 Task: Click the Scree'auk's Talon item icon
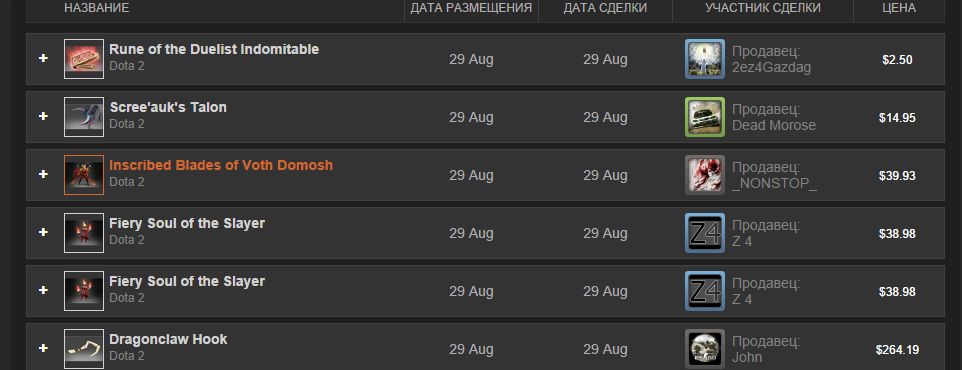click(84, 117)
